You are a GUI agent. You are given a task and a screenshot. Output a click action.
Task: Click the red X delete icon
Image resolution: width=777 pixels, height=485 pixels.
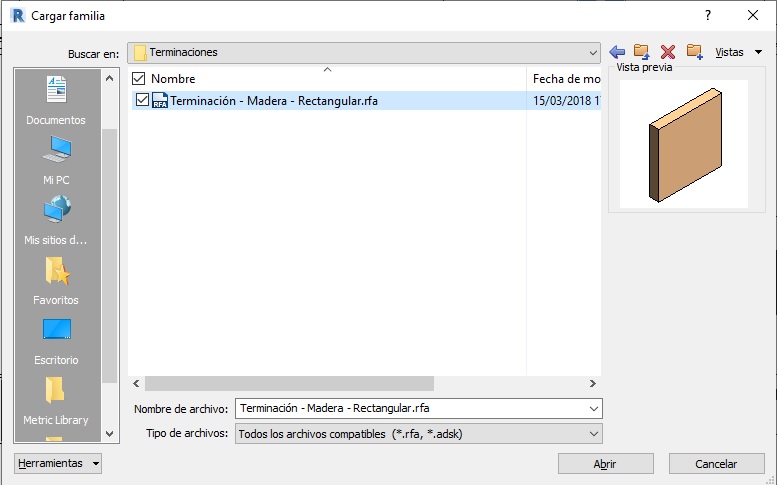(x=668, y=52)
